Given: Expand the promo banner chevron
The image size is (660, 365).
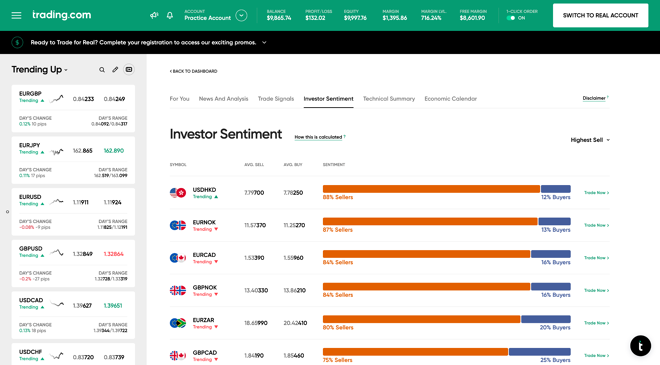Looking at the screenshot, I should point(264,43).
